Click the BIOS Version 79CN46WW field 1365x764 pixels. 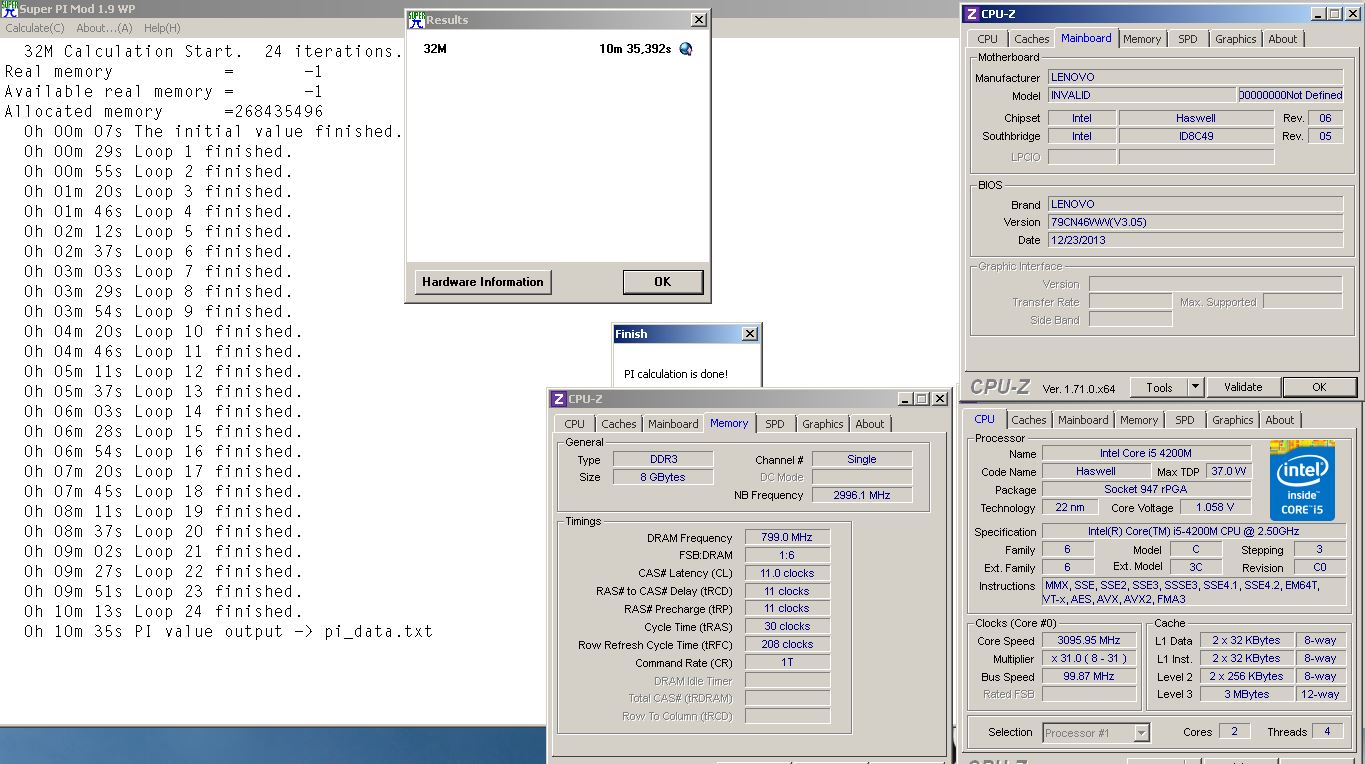pyautogui.click(x=1195, y=222)
